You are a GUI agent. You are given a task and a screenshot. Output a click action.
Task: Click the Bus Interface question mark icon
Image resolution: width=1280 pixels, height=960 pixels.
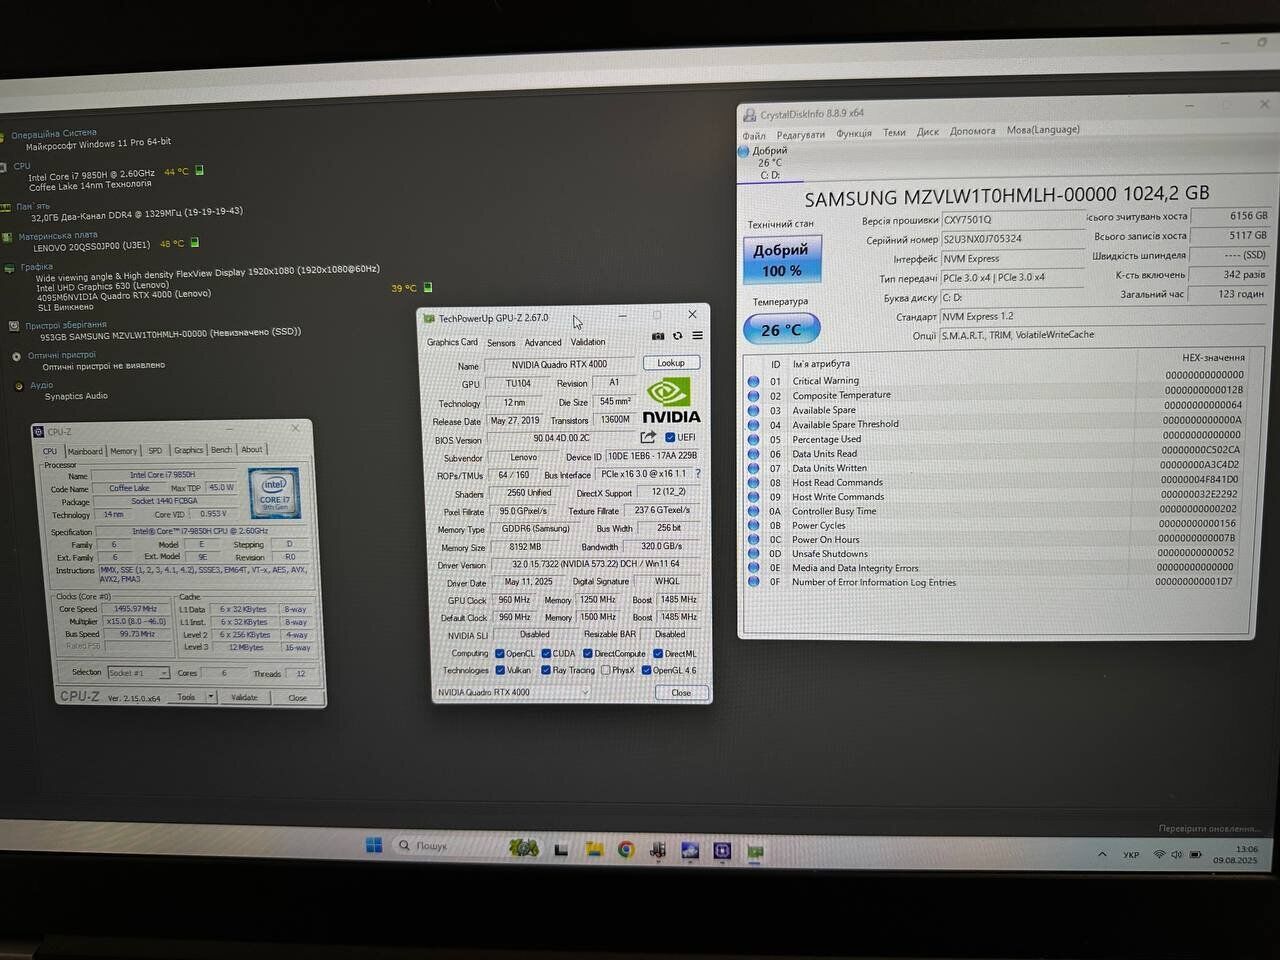[697, 474]
